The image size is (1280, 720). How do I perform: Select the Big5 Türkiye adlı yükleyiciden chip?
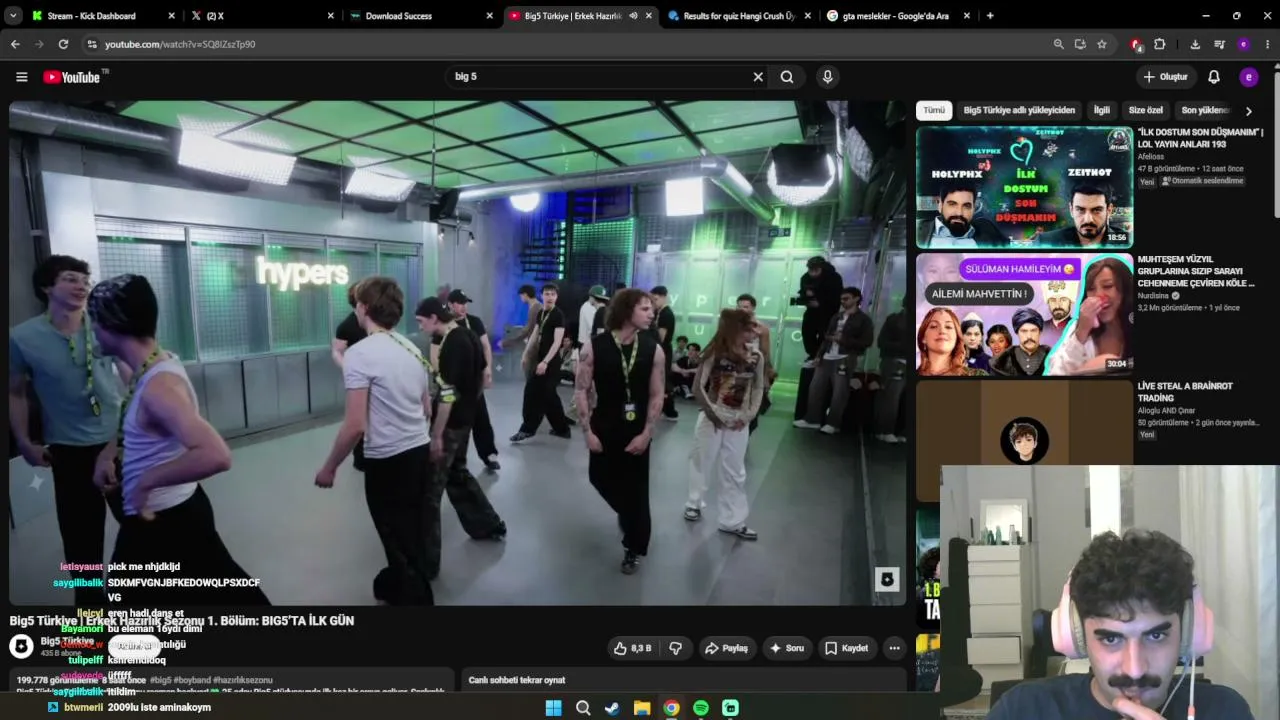point(1019,110)
